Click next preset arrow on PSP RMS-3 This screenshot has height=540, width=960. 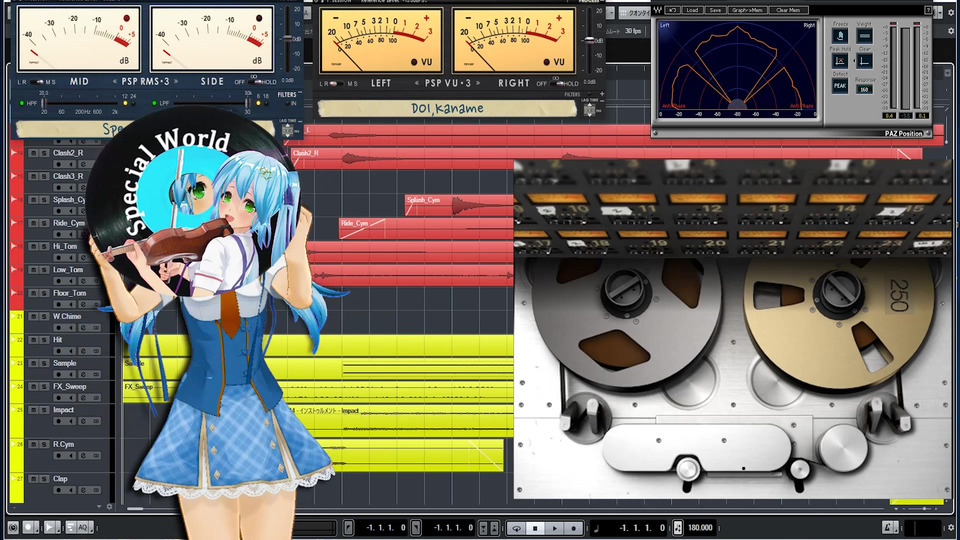[x=177, y=81]
